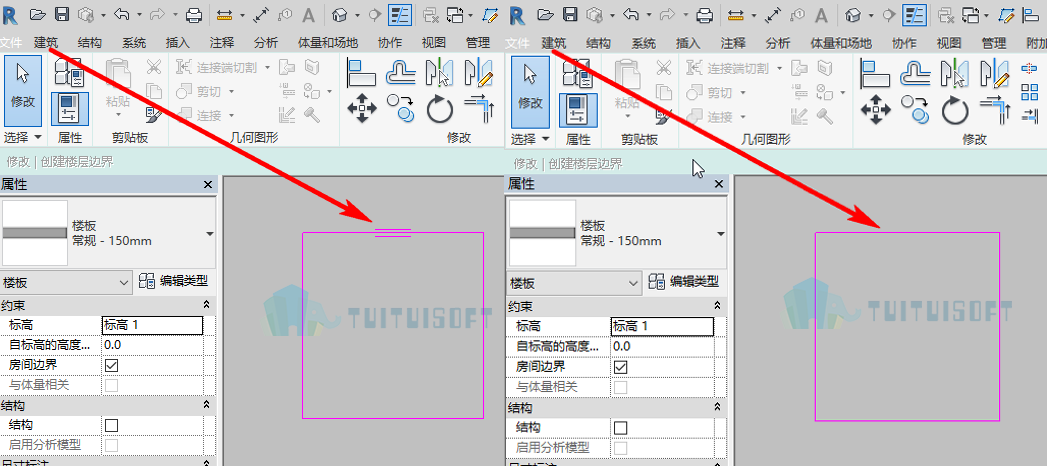The height and width of the screenshot is (466, 1047).
Task: Toggle Thin Lines icon in left window
Action: [x=399, y=14]
